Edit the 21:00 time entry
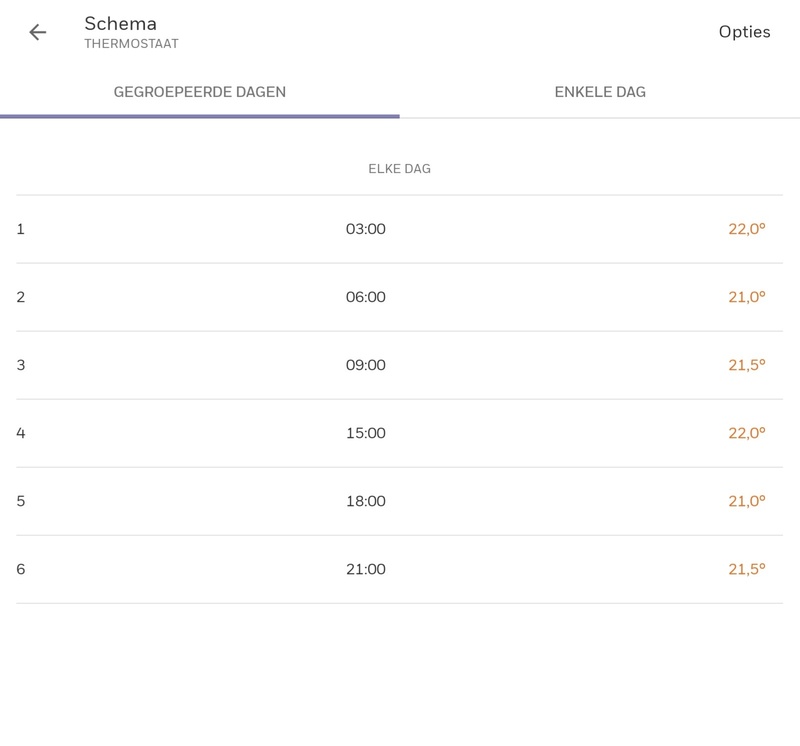 pyautogui.click(x=365, y=569)
